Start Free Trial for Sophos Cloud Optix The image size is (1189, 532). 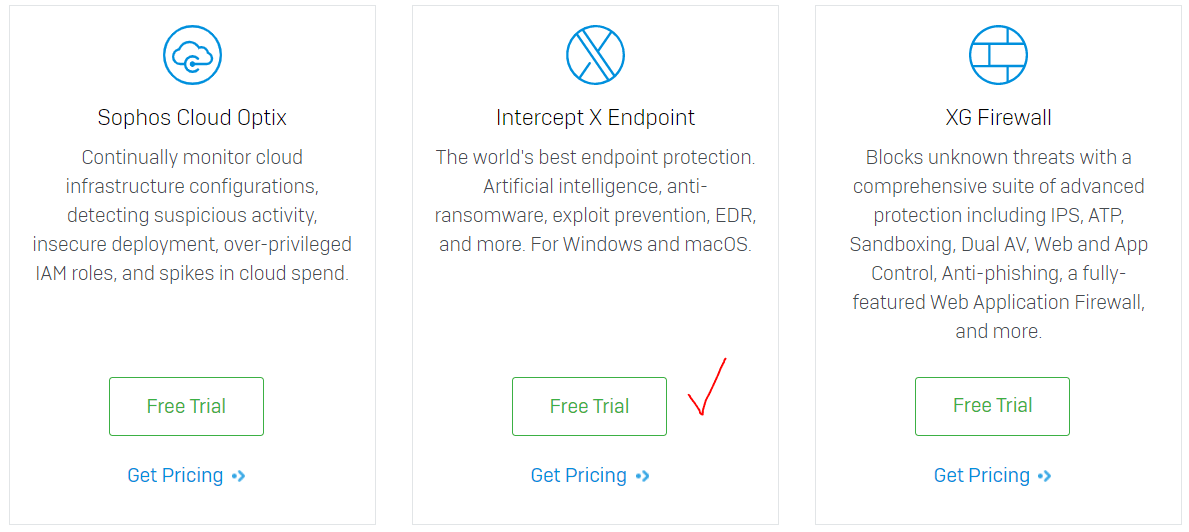[x=187, y=406]
